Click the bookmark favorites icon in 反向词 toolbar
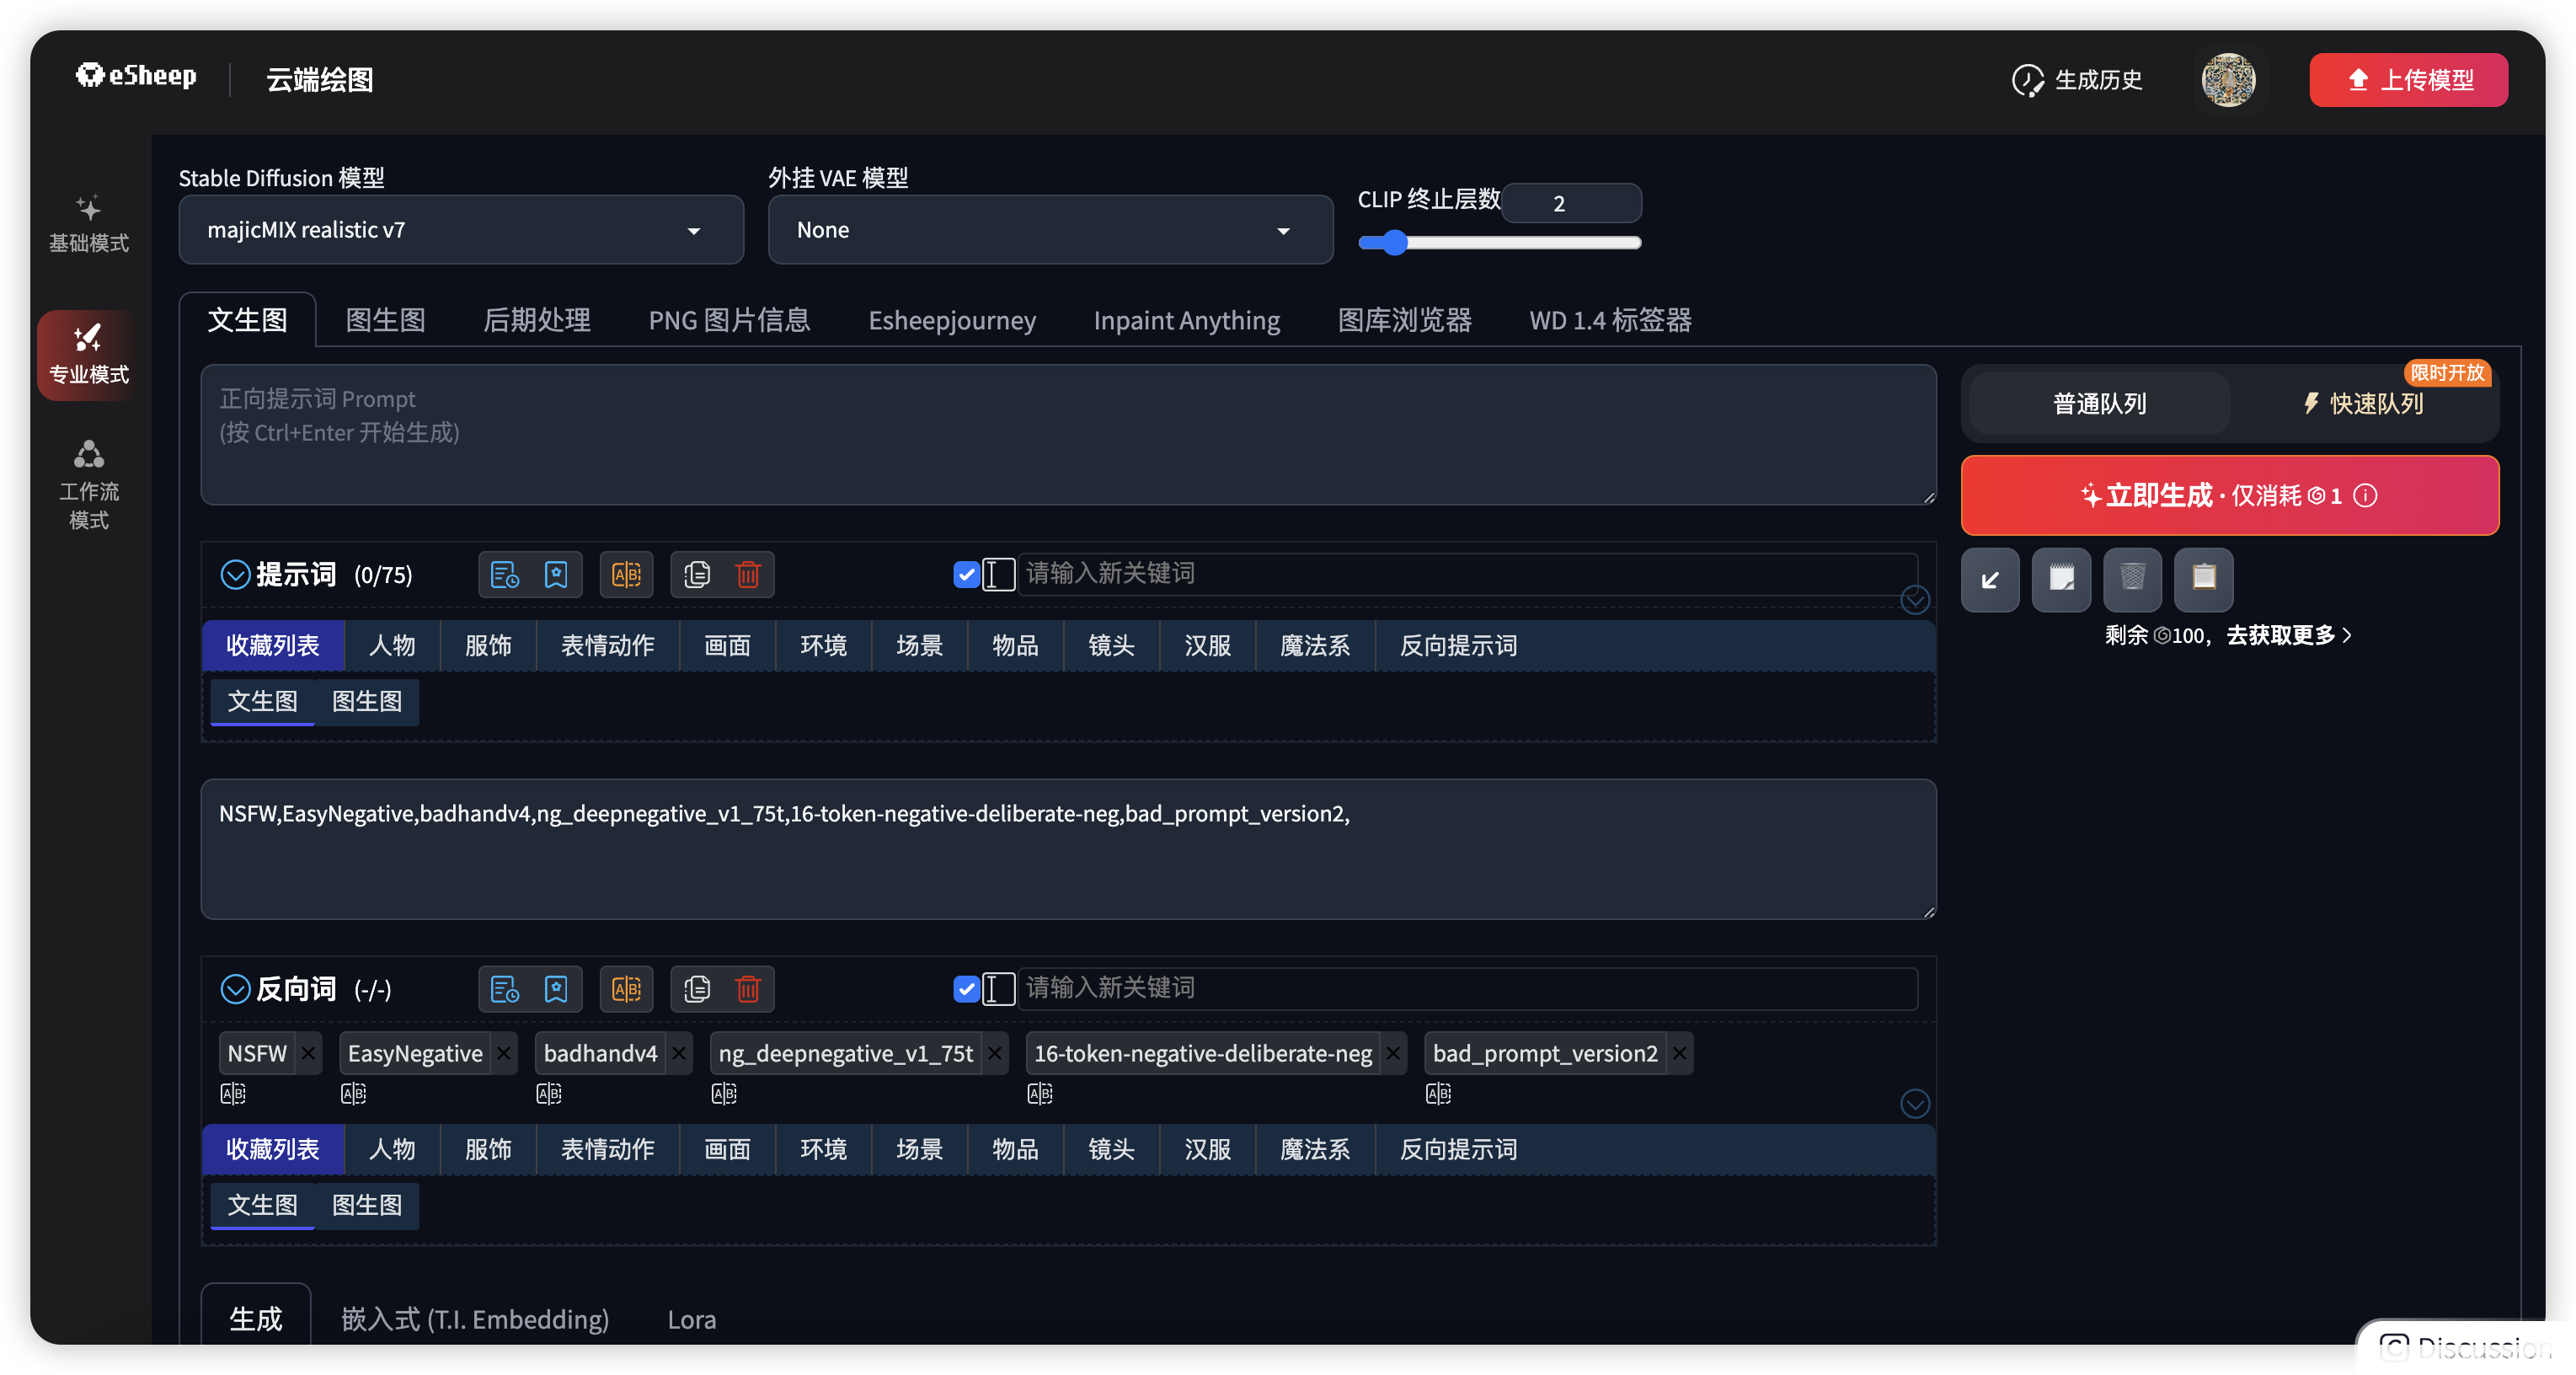The width and height of the screenshot is (2576, 1375). pyautogui.click(x=556, y=989)
